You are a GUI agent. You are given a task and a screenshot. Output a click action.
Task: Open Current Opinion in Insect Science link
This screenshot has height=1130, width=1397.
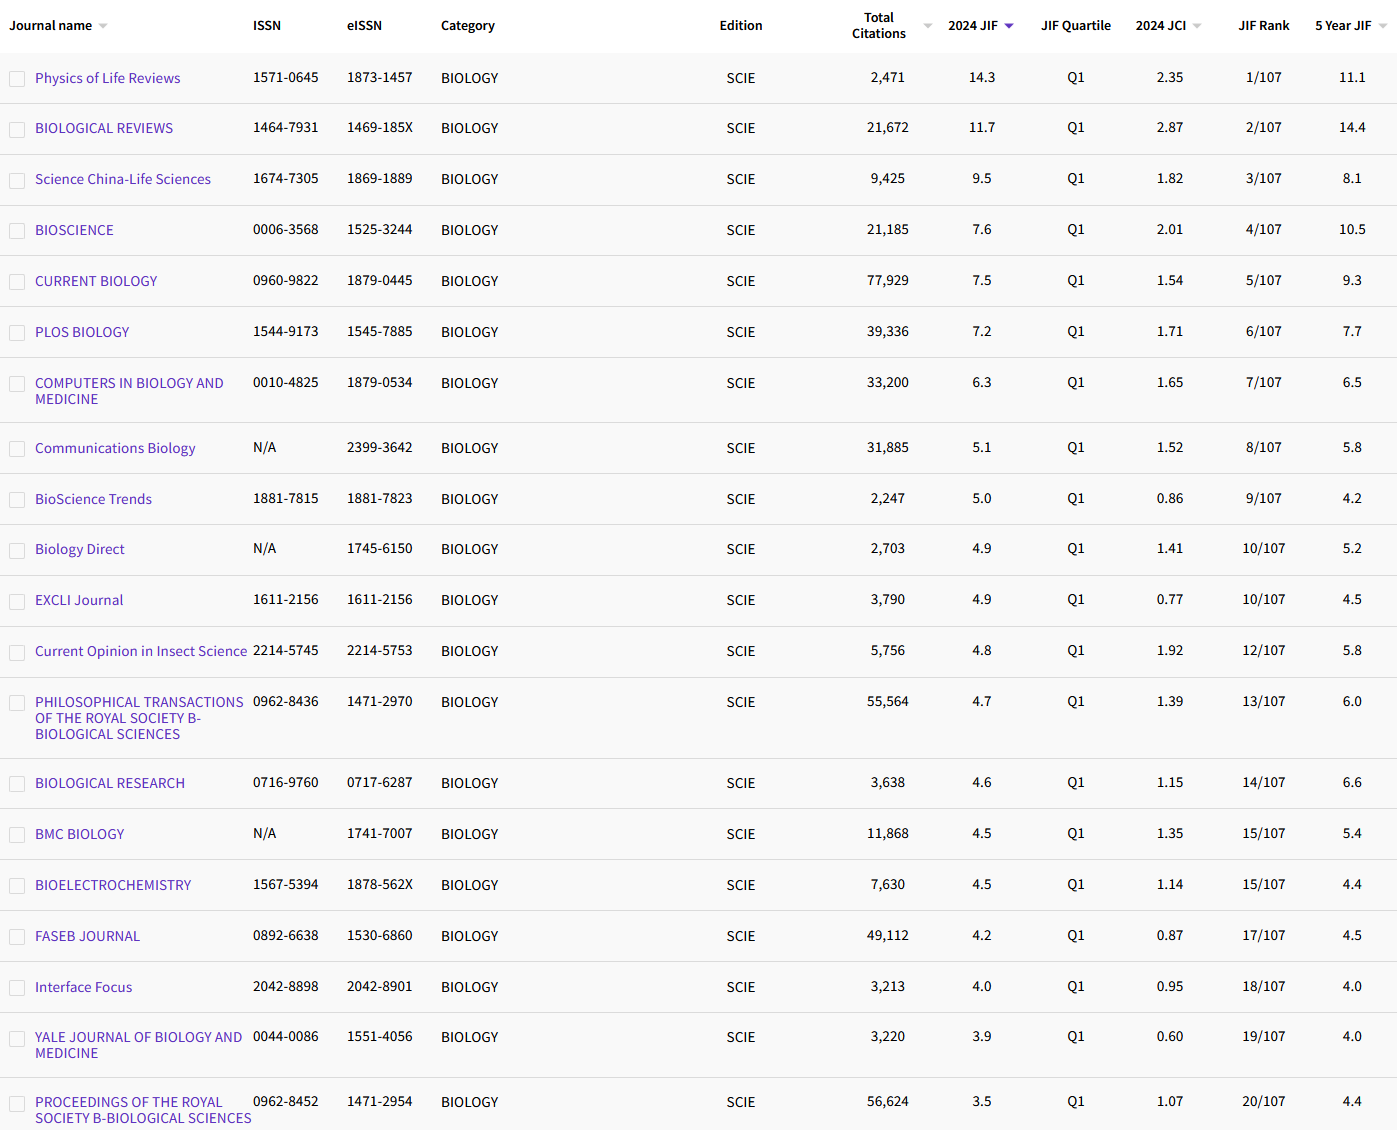click(x=141, y=651)
